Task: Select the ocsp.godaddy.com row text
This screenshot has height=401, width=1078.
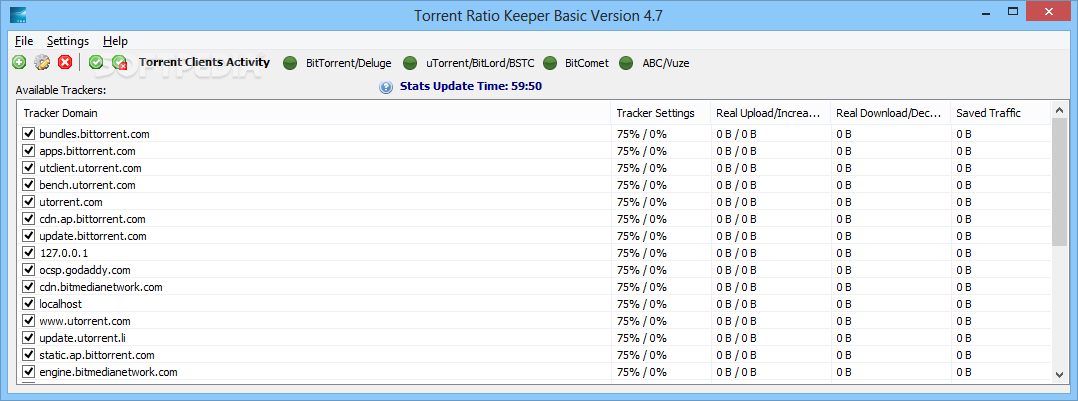Action: pyautogui.click(x=85, y=270)
